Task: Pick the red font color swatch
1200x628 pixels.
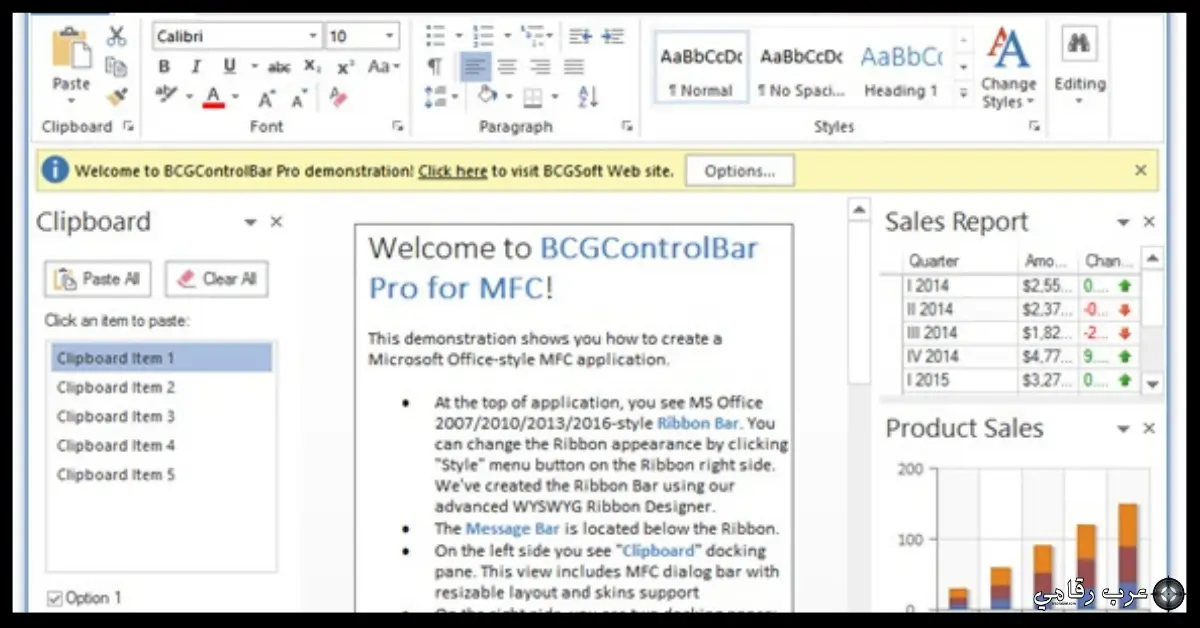Action: (213, 98)
